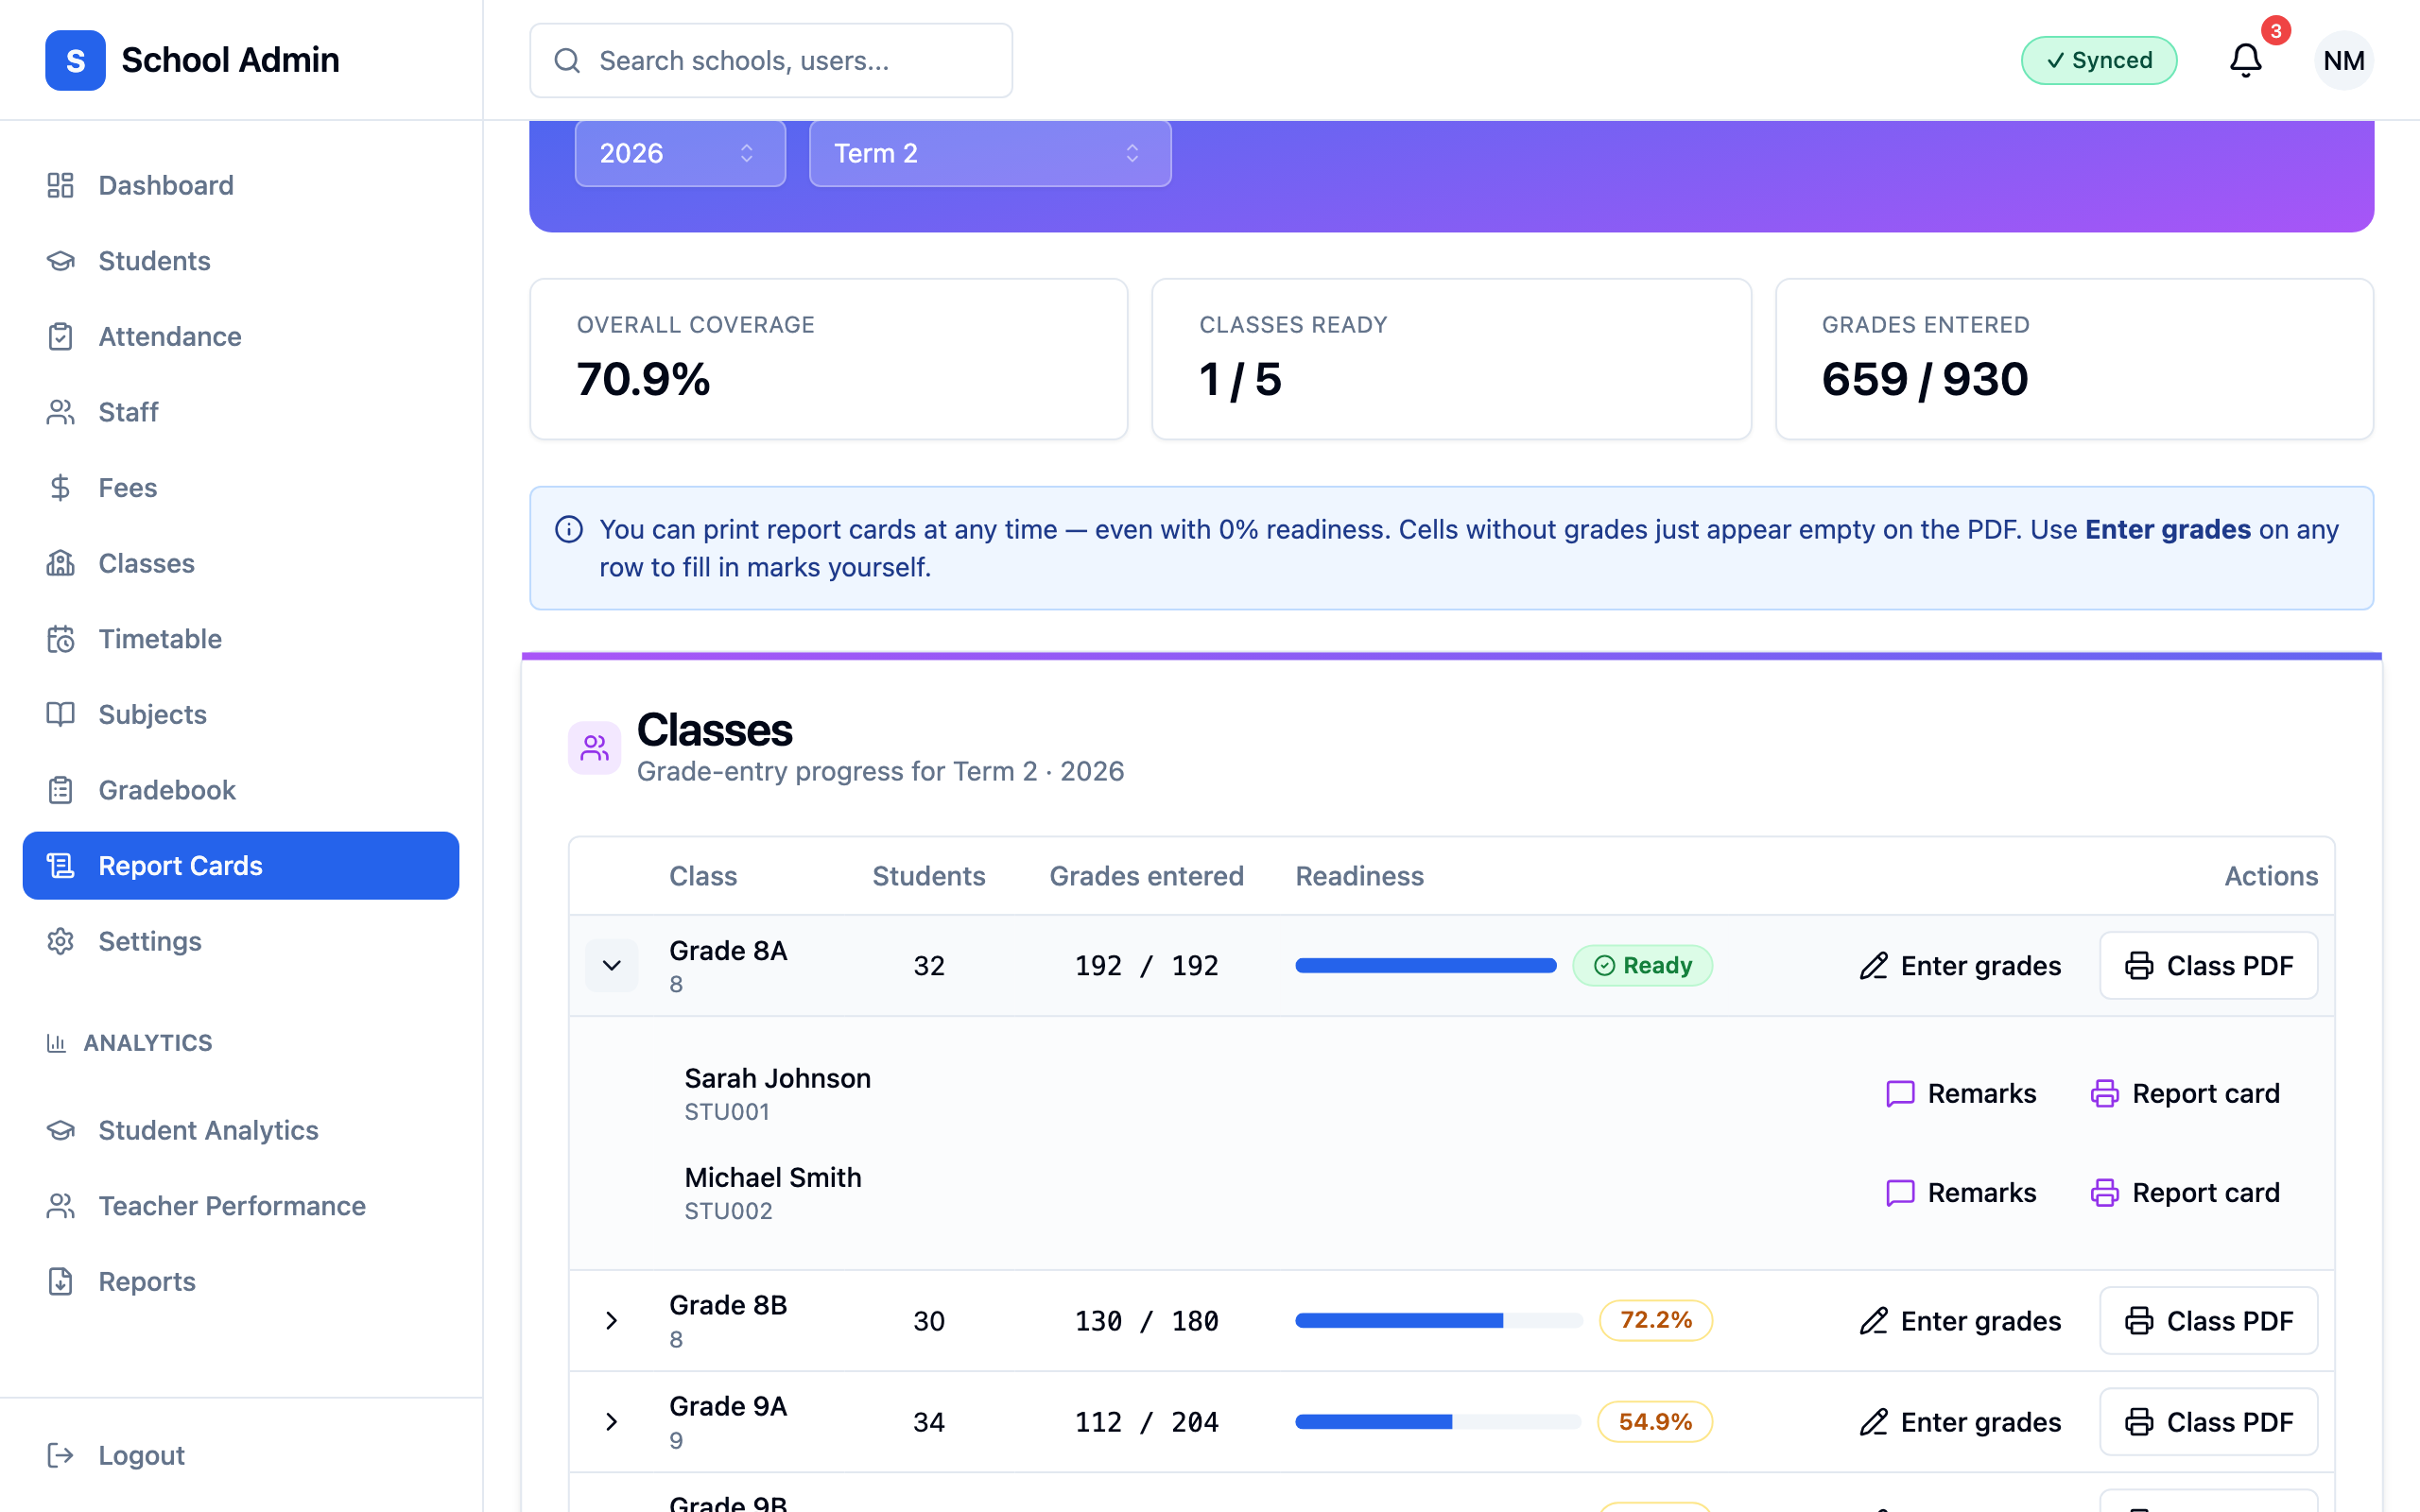Collapse the Grade 8A row
Viewport: 2420px width, 1512px height.
[x=612, y=965]
